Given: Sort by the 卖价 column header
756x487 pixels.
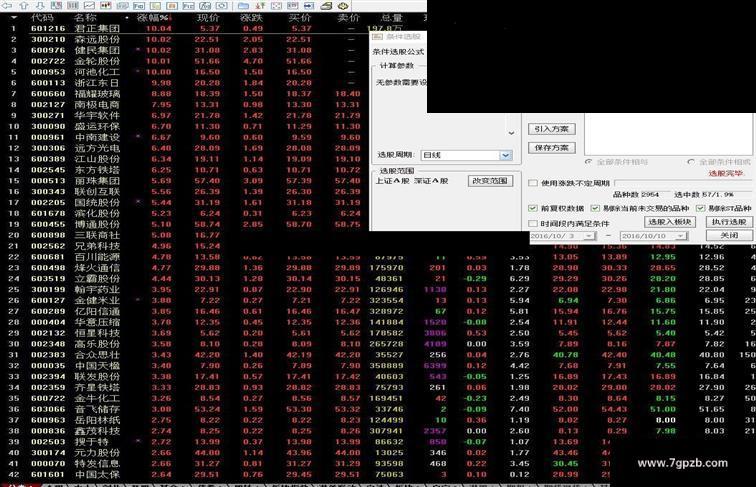Looking at the screenshot, I should [349, 18].
